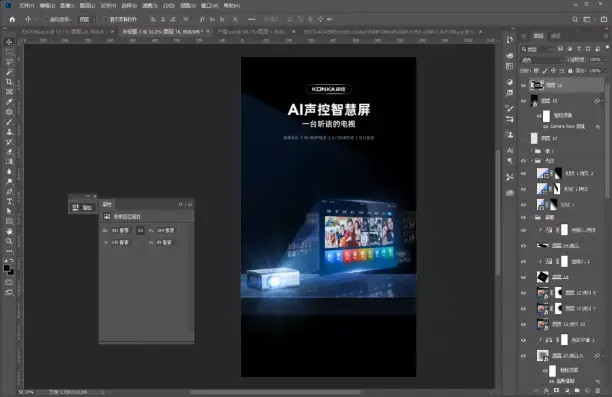
Task: Select the Eyedropper tool
Action: tap(9, 102)
